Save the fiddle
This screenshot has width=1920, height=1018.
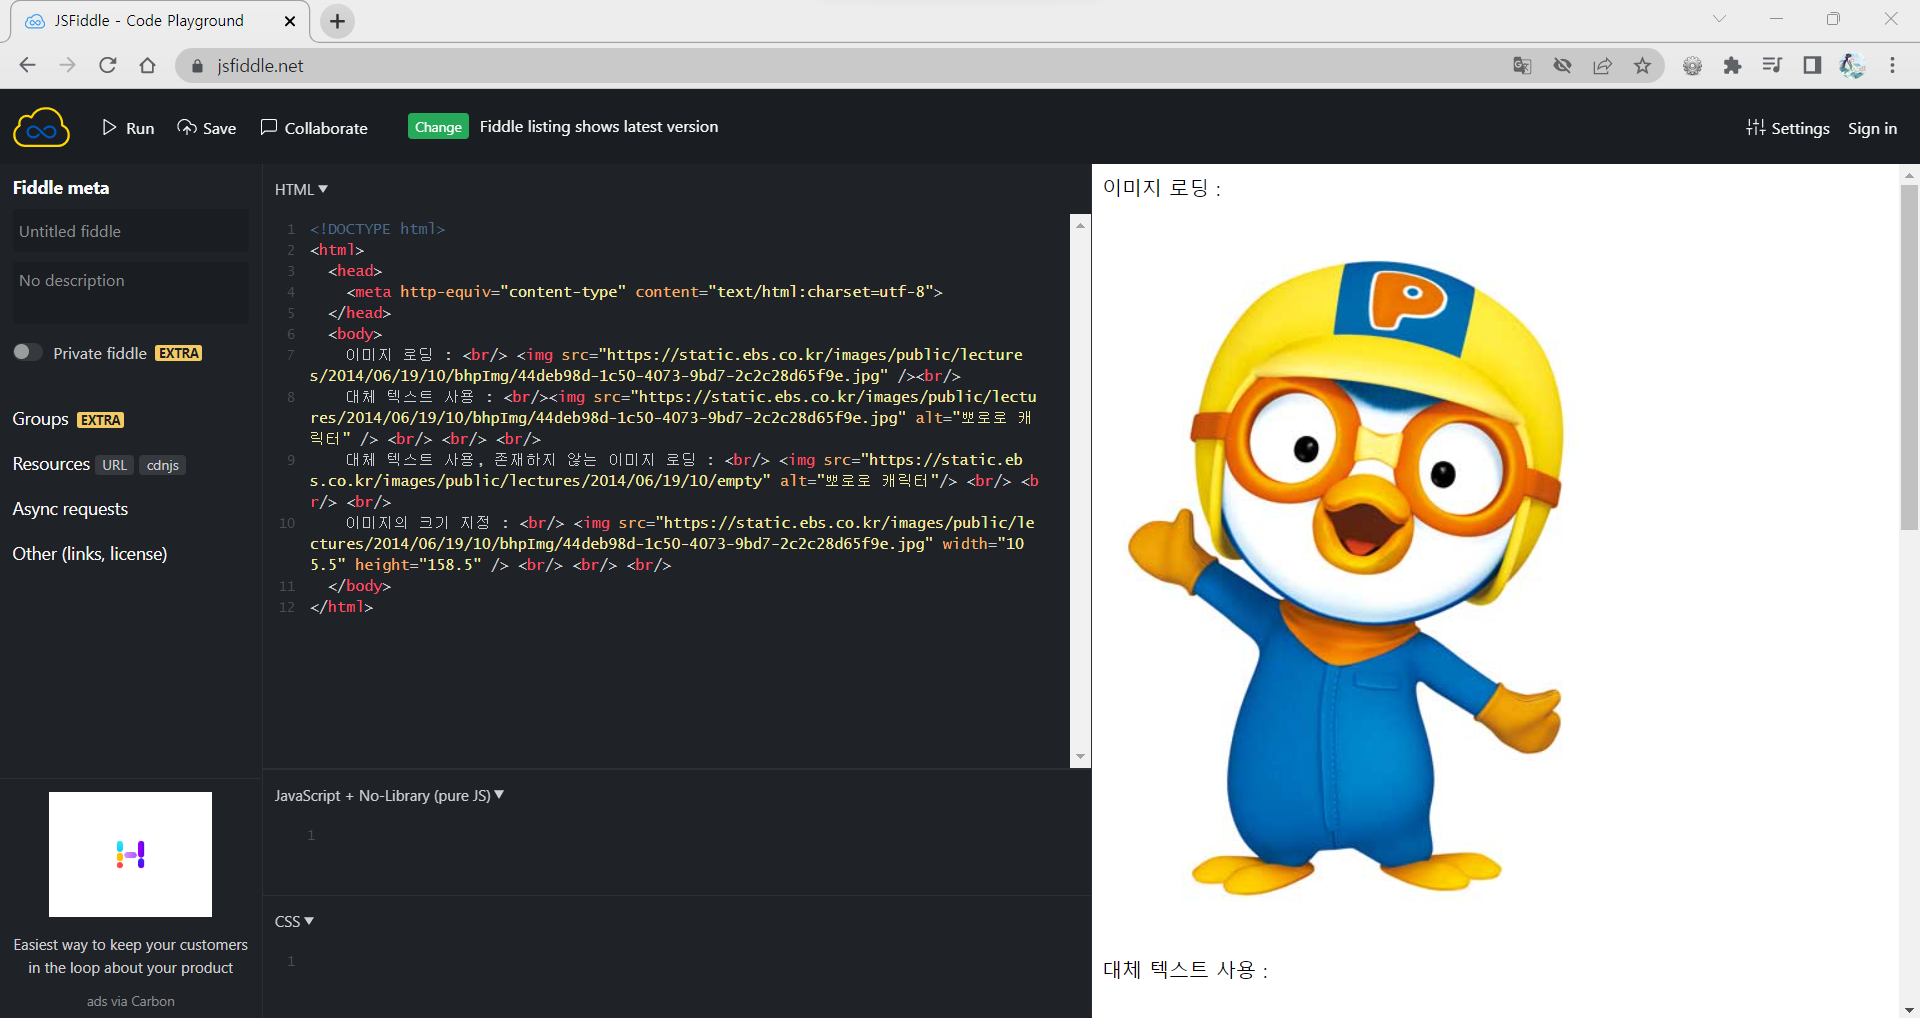207,128
